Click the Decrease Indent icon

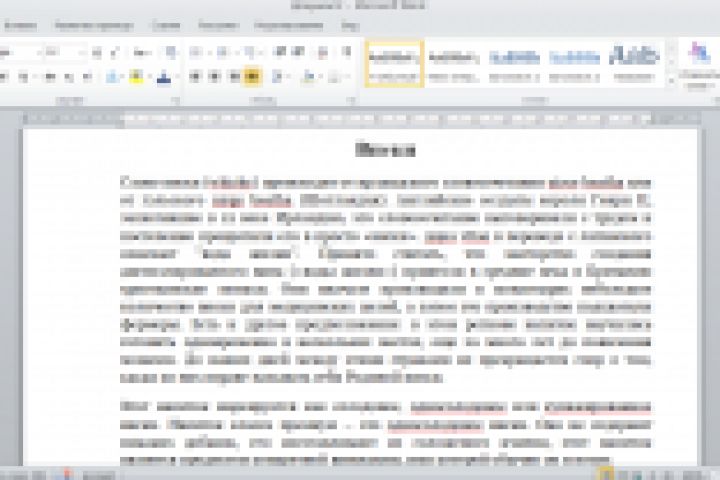280,52
